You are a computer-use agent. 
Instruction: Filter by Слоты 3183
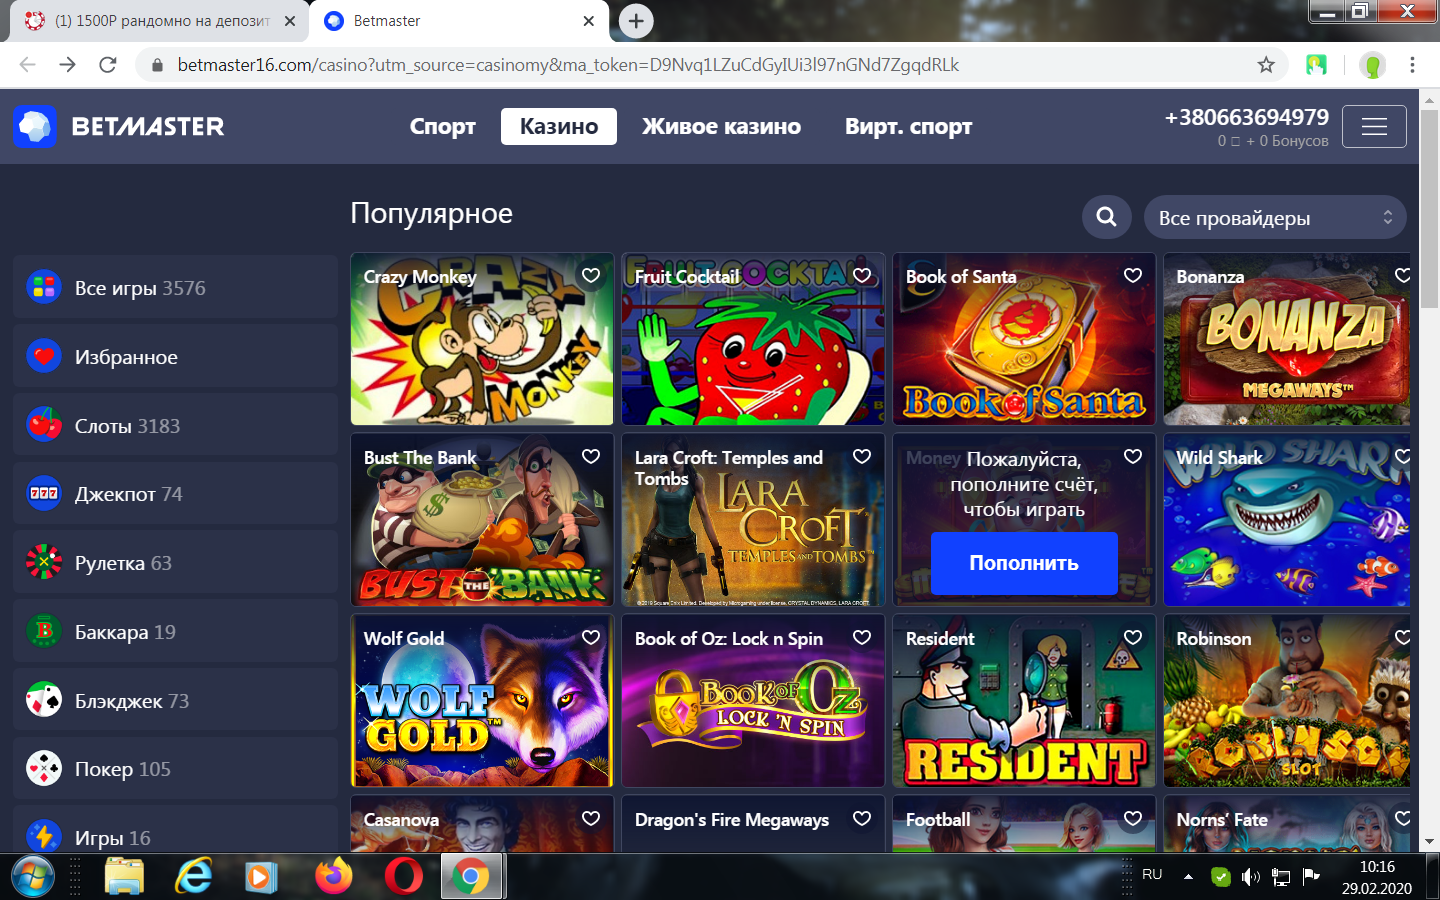pos(176,426)
